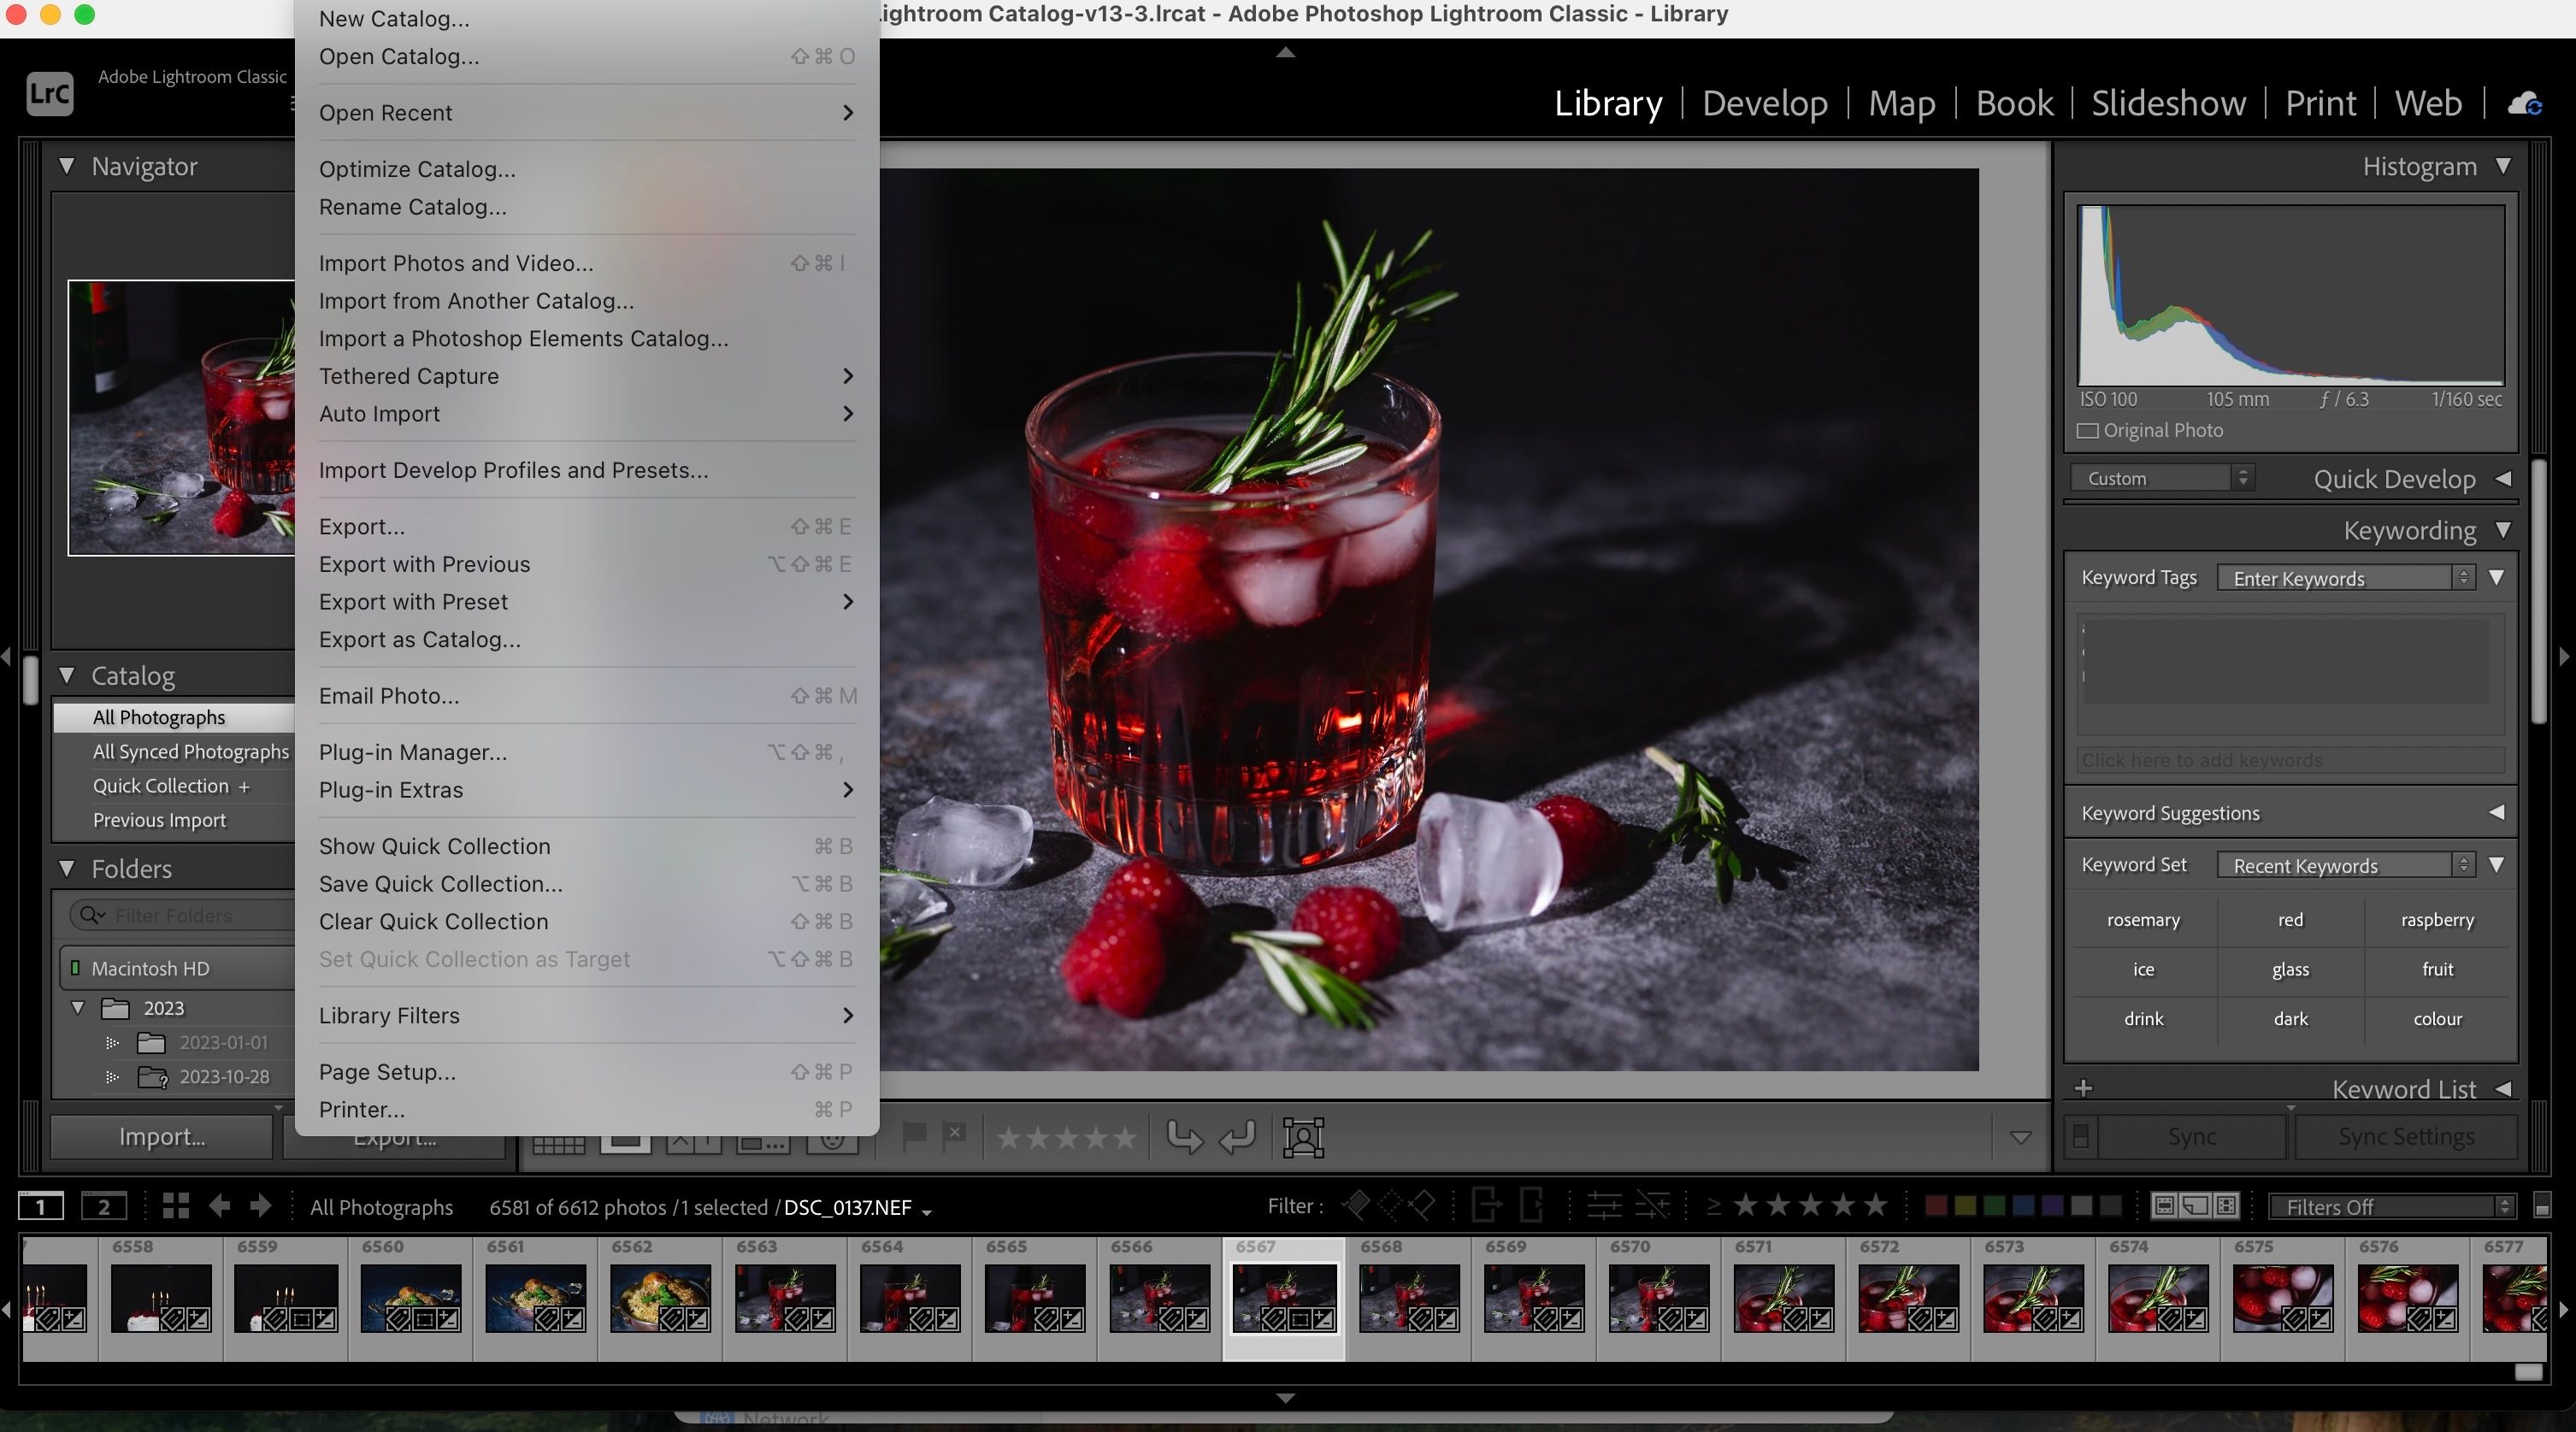
Task: Filter by green color label
Action: (x=1993, y=1206)
